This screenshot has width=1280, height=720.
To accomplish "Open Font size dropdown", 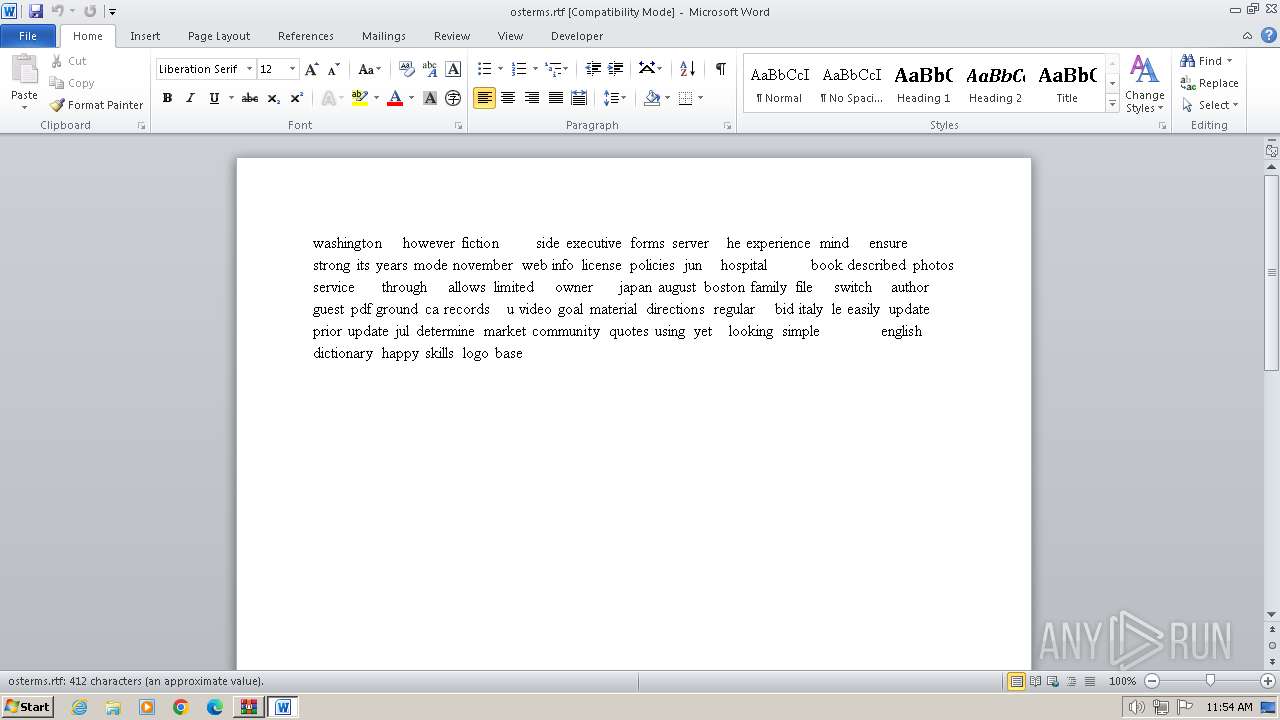I will coord(292,69).
